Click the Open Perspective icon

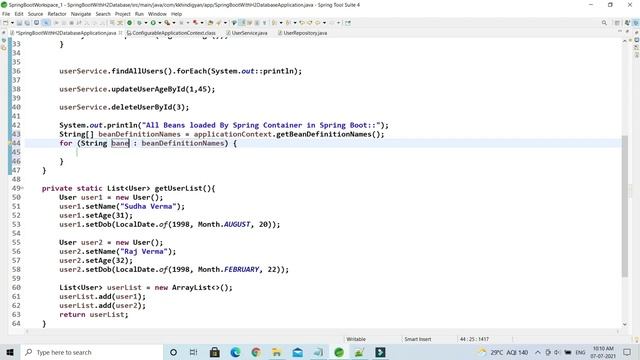click(x=617, y=23)
